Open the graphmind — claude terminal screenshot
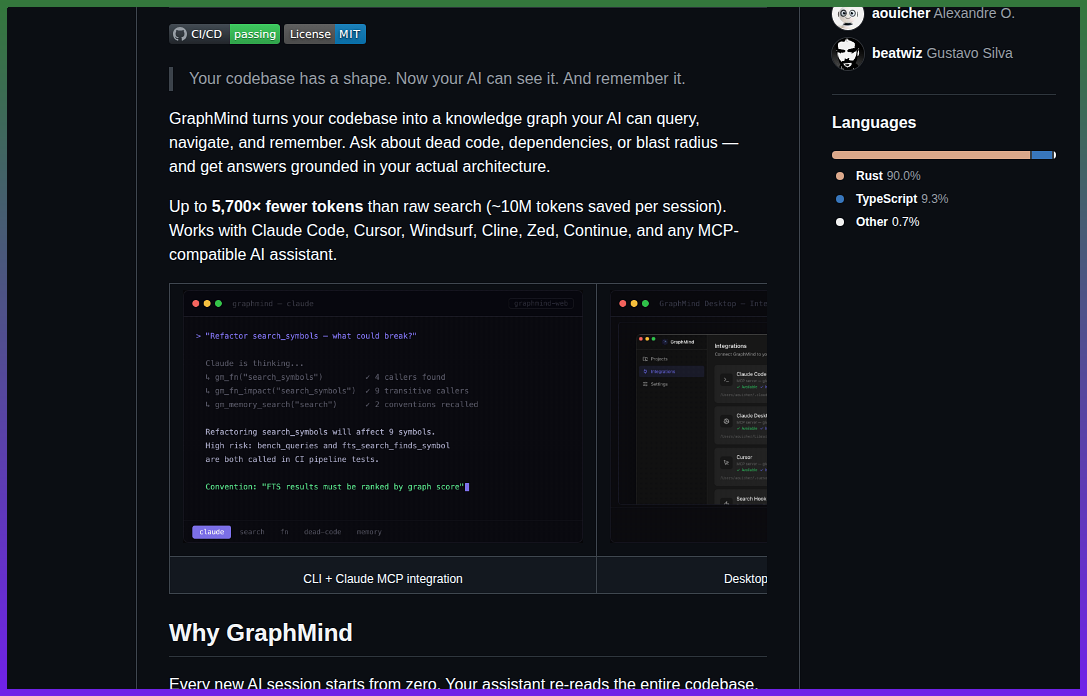This screenshot has width=1087, height=696. [383, 416]
